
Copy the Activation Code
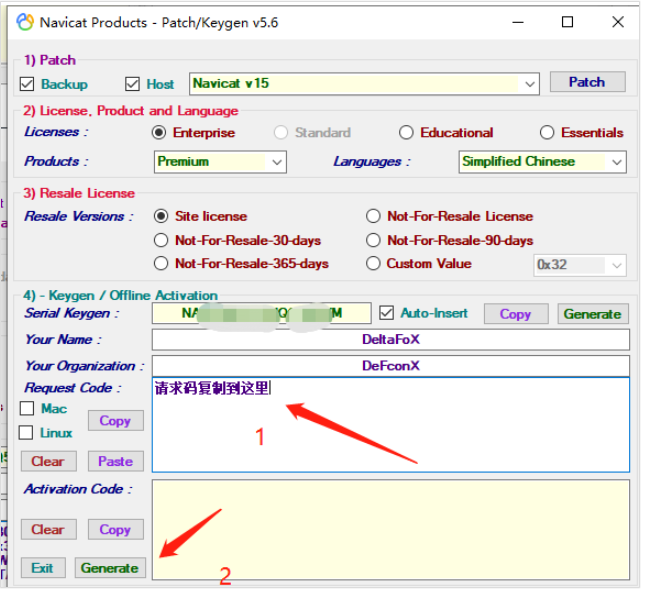pos(116,529)
